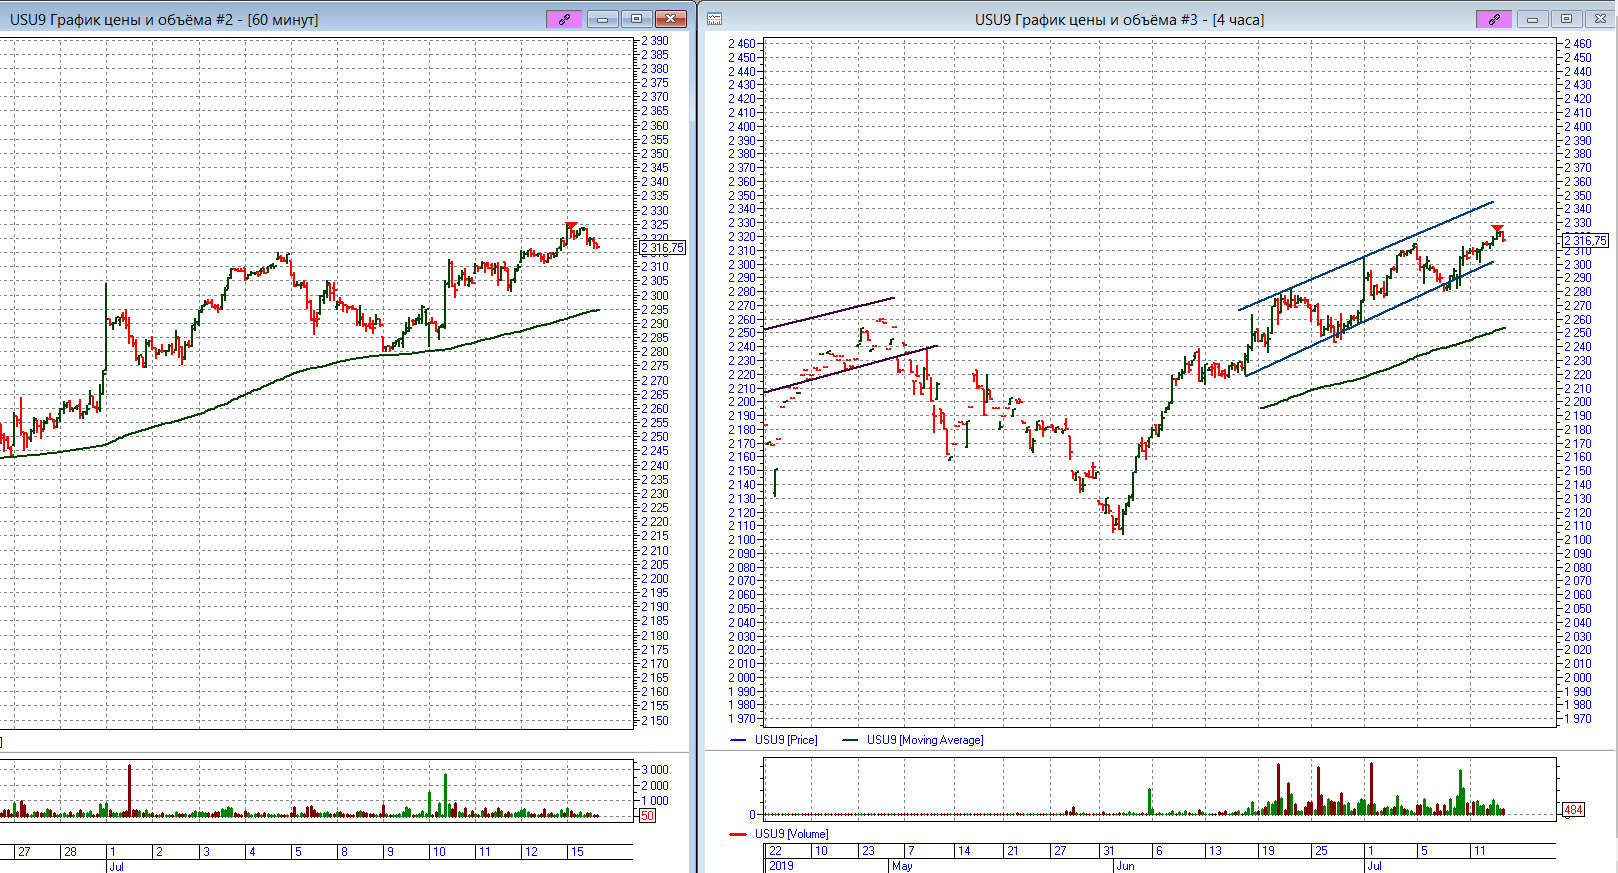The width and height of the screenshot is (1618, 873).
Task: Click the pink link icon in 4-hour chart
Action: coord(1494,19)
